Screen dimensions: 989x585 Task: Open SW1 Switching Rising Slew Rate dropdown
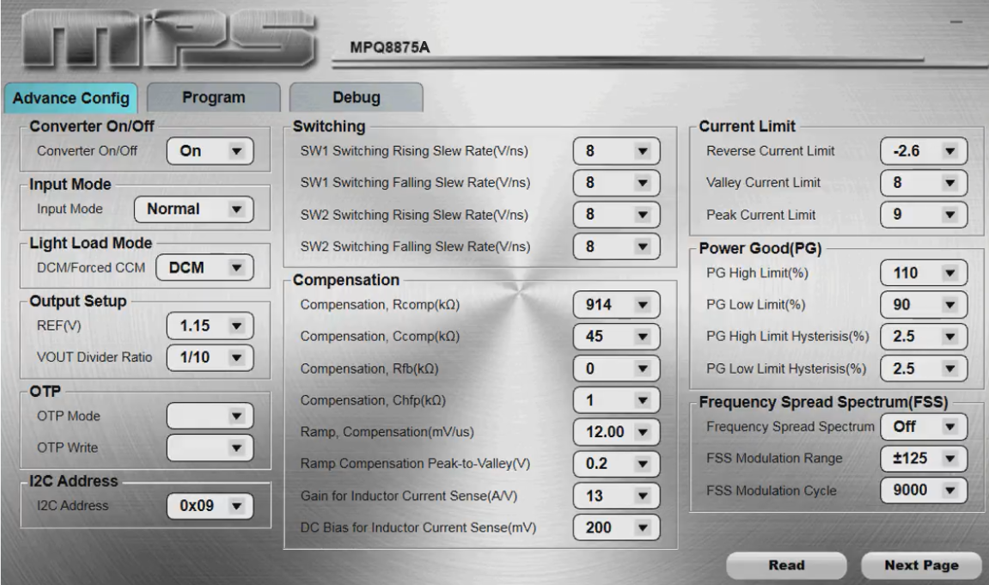(616, 151)
